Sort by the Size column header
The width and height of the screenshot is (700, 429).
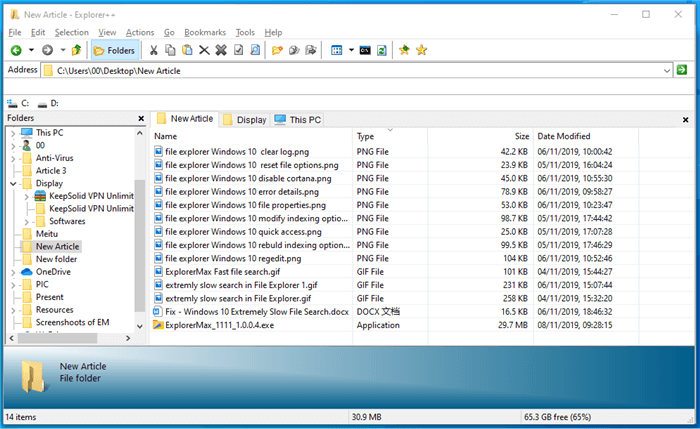pos(480,136)
